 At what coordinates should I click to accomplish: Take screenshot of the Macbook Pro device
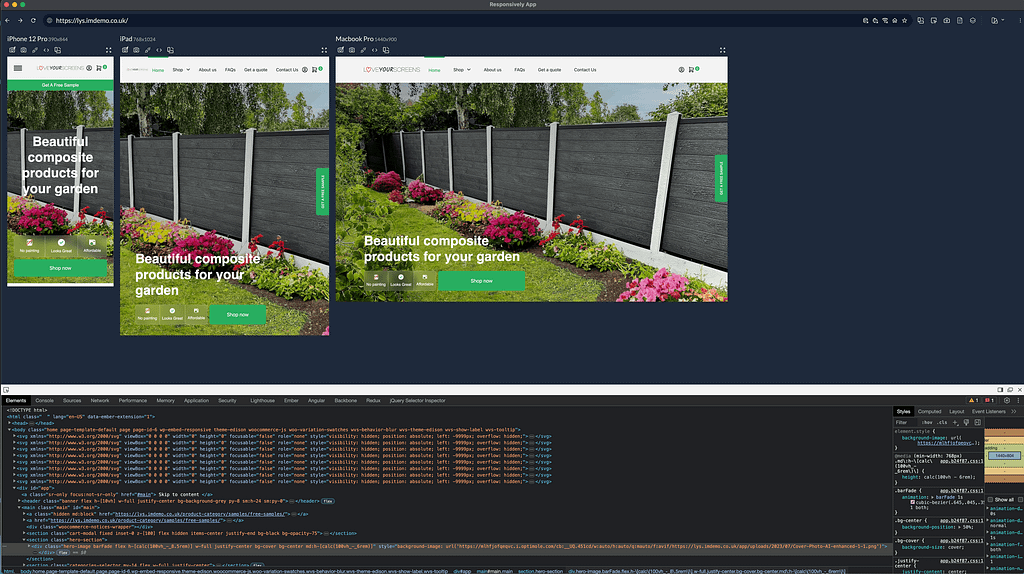coord(352,50)
